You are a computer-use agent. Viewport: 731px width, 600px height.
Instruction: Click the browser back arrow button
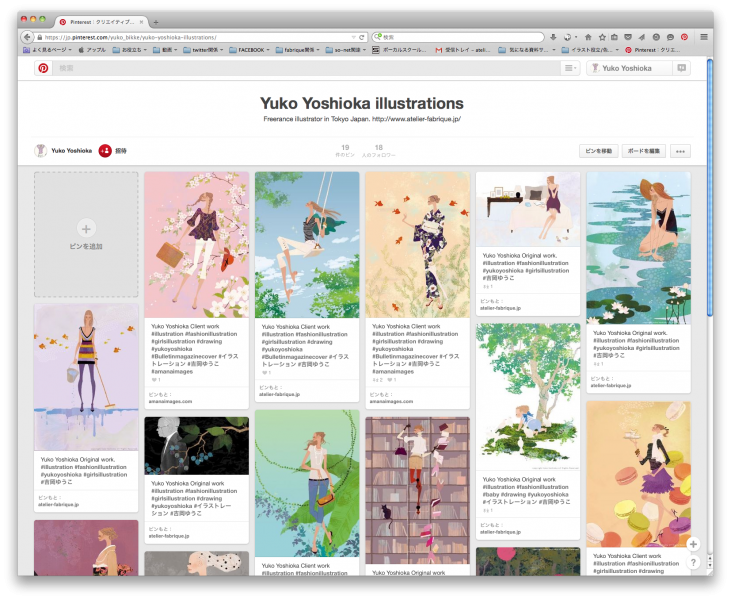[28, 37]
